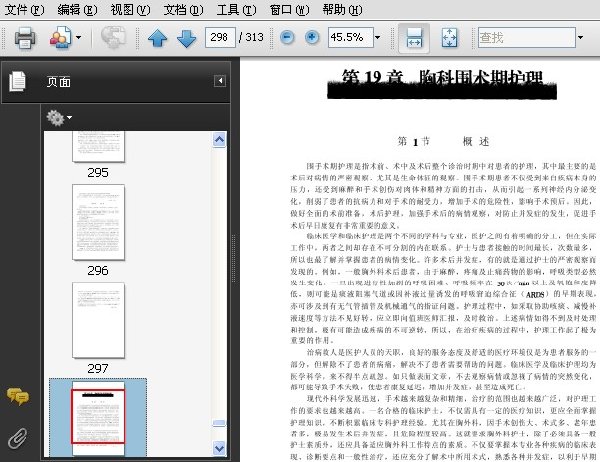Click the section heading 第1节 概述

(443, 142)
